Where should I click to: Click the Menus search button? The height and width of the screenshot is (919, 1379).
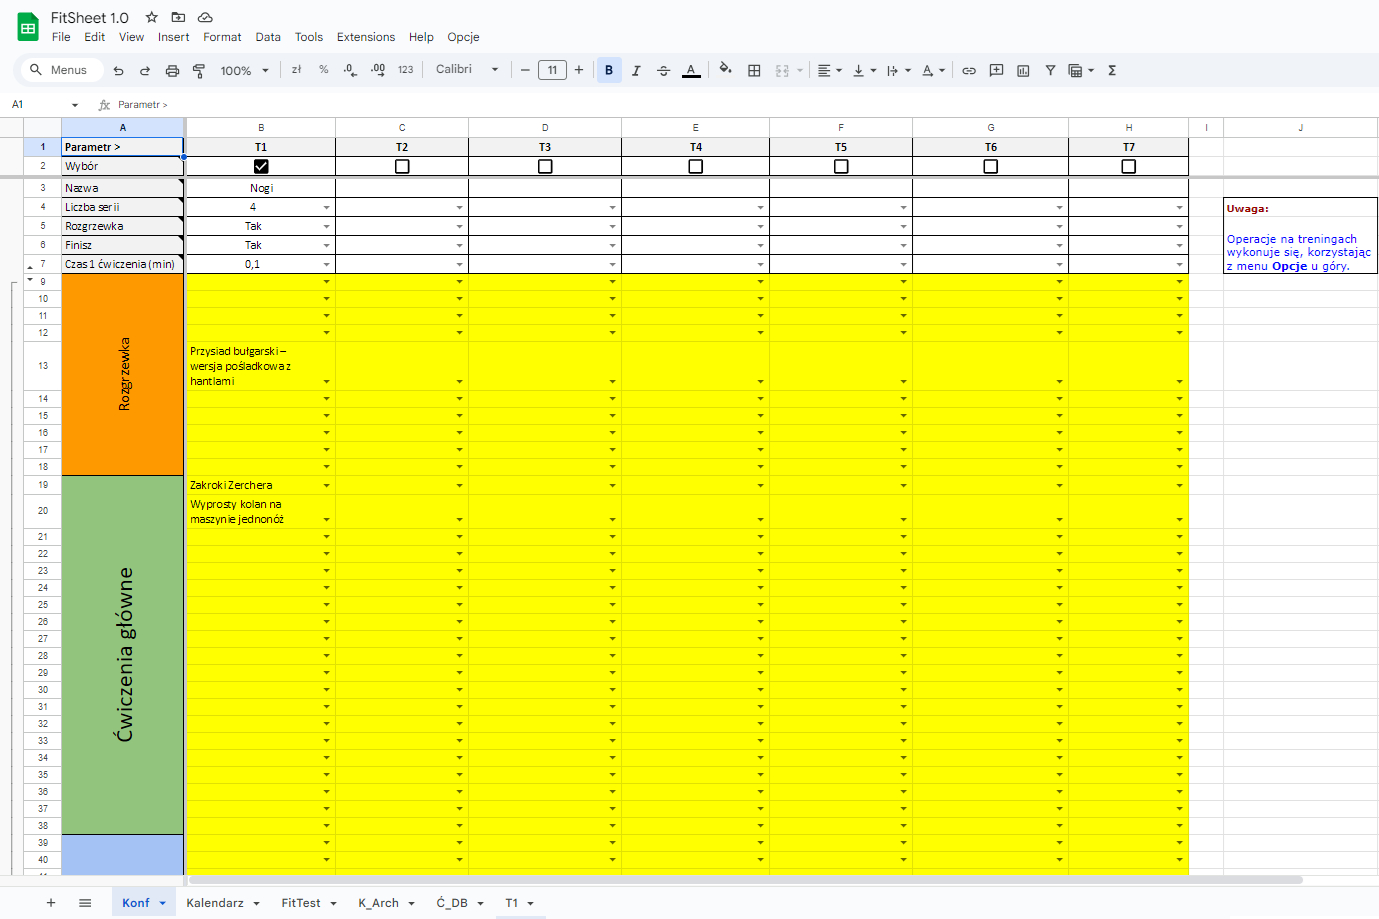pos(59,70)
